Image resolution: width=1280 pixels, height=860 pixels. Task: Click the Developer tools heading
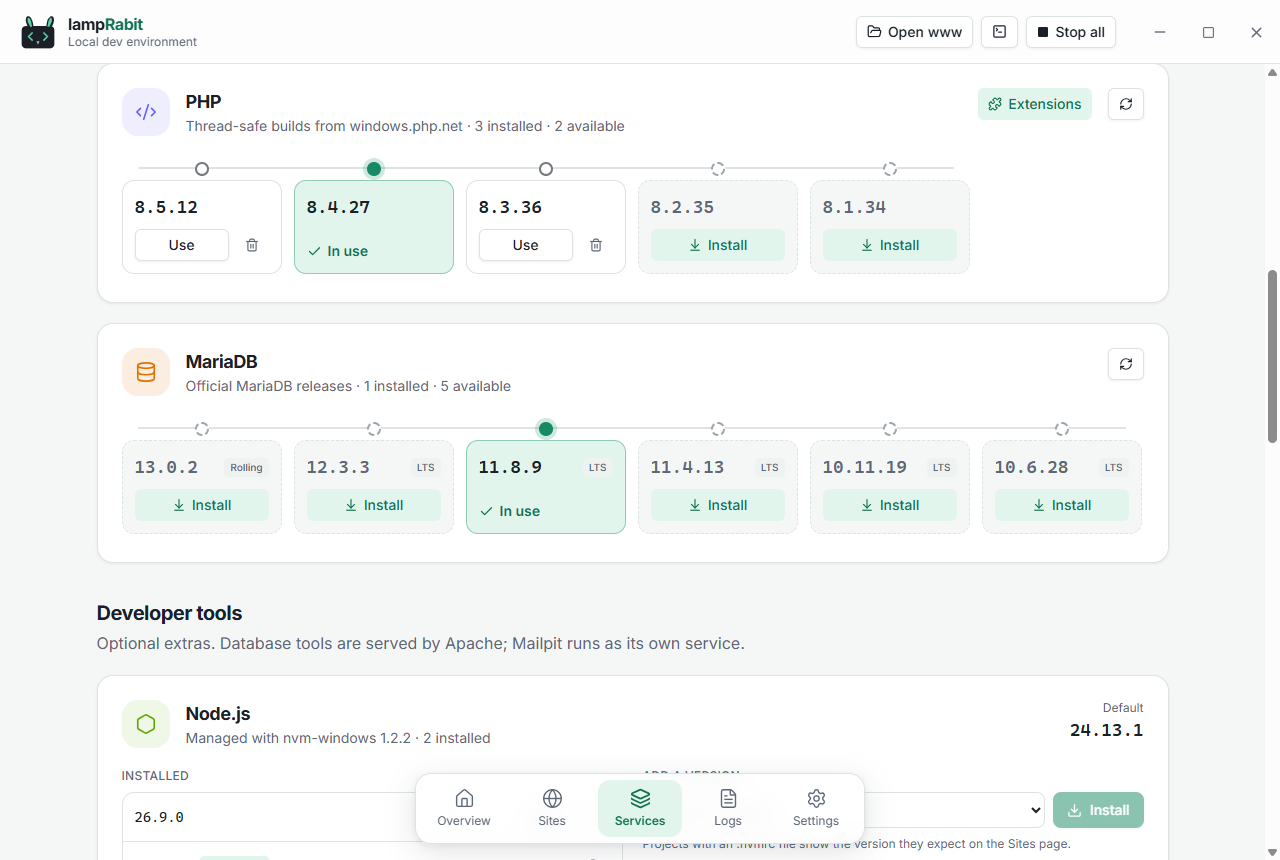click(170, 613)
